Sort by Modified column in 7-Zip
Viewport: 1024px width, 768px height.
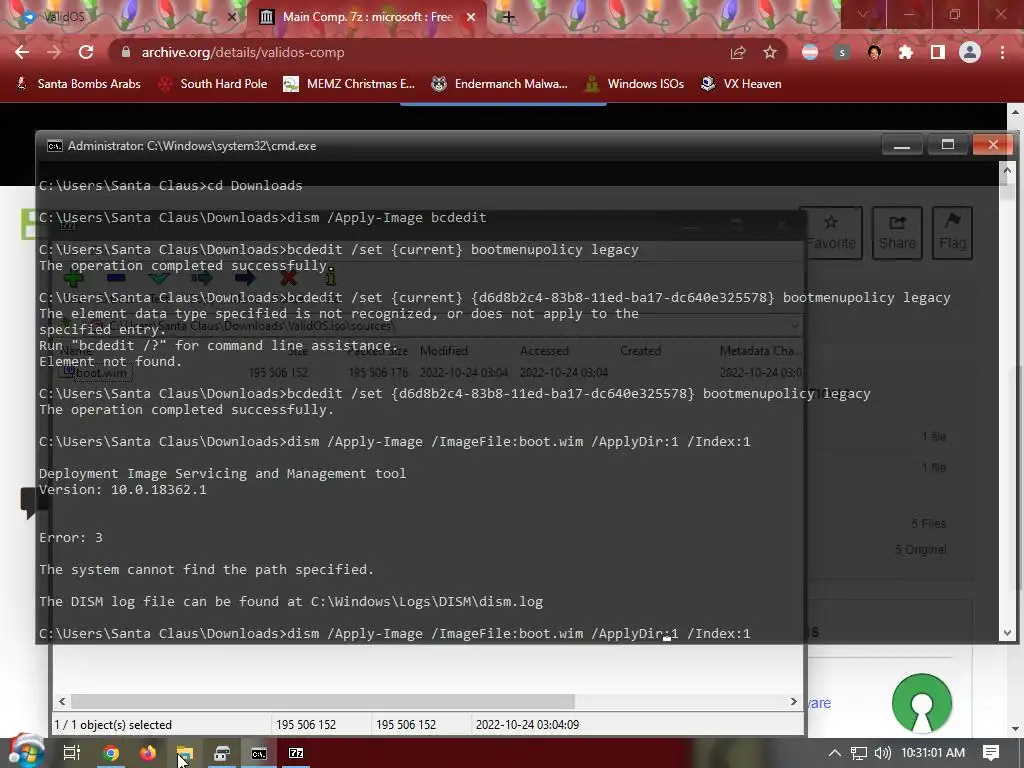coord(444,351)
